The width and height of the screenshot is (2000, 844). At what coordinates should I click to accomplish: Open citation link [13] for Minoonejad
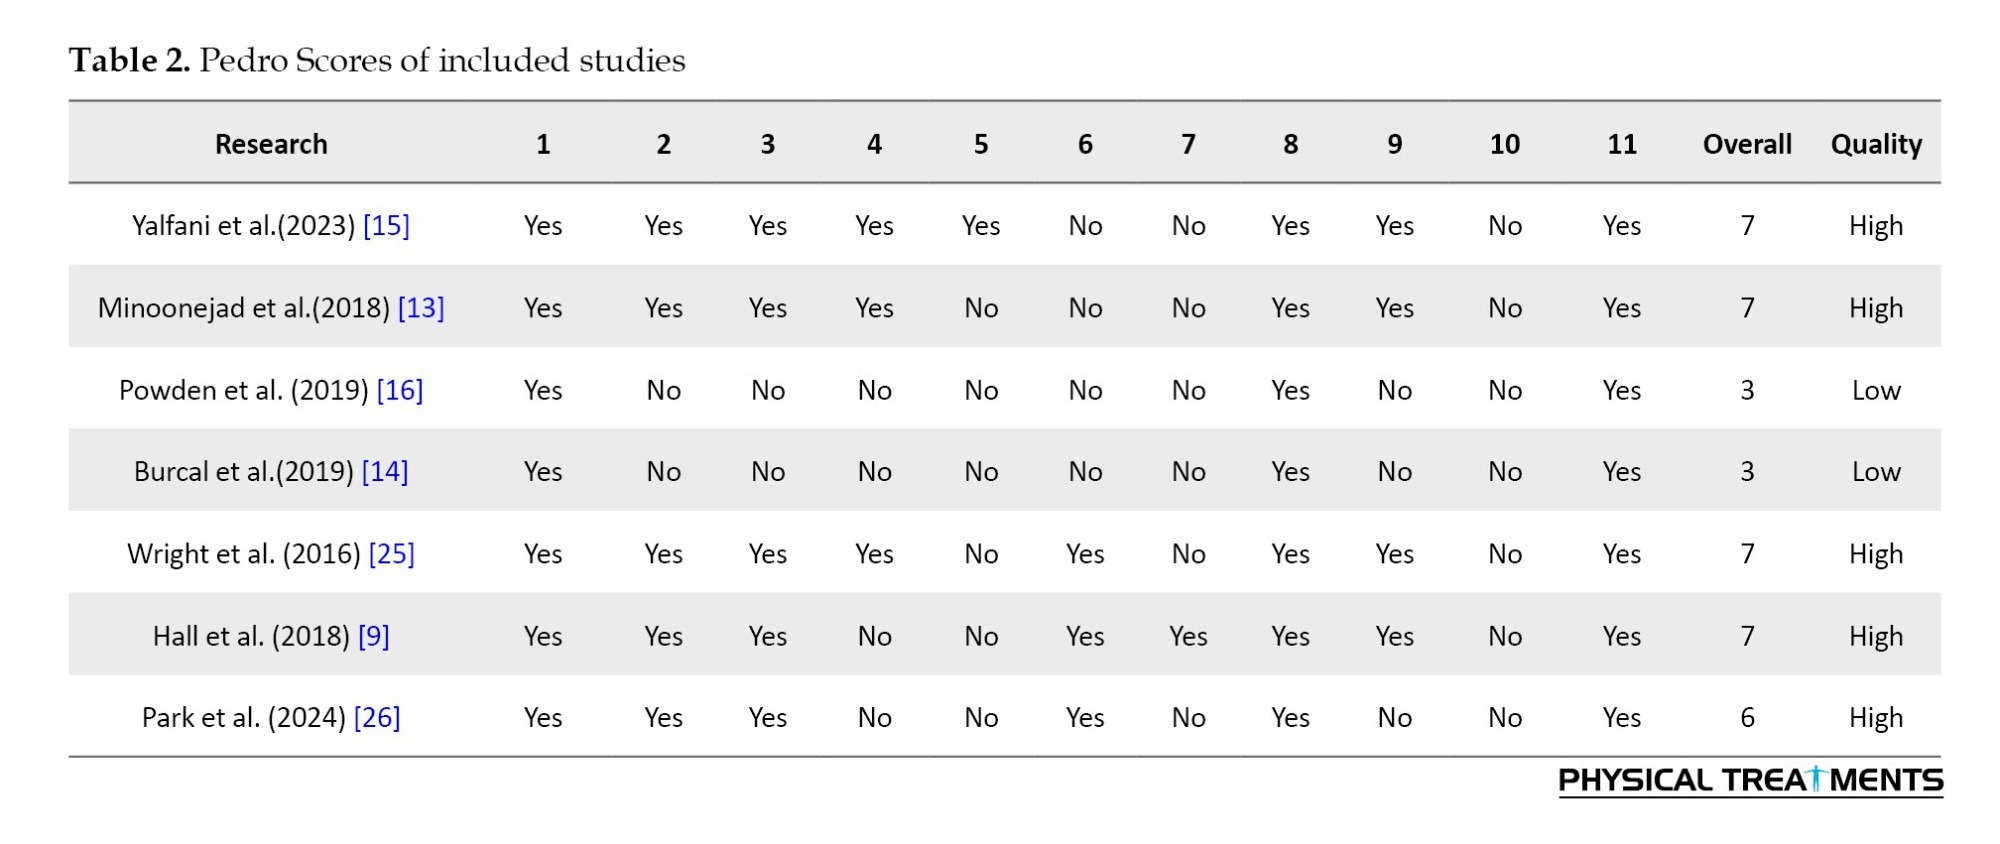421,308
